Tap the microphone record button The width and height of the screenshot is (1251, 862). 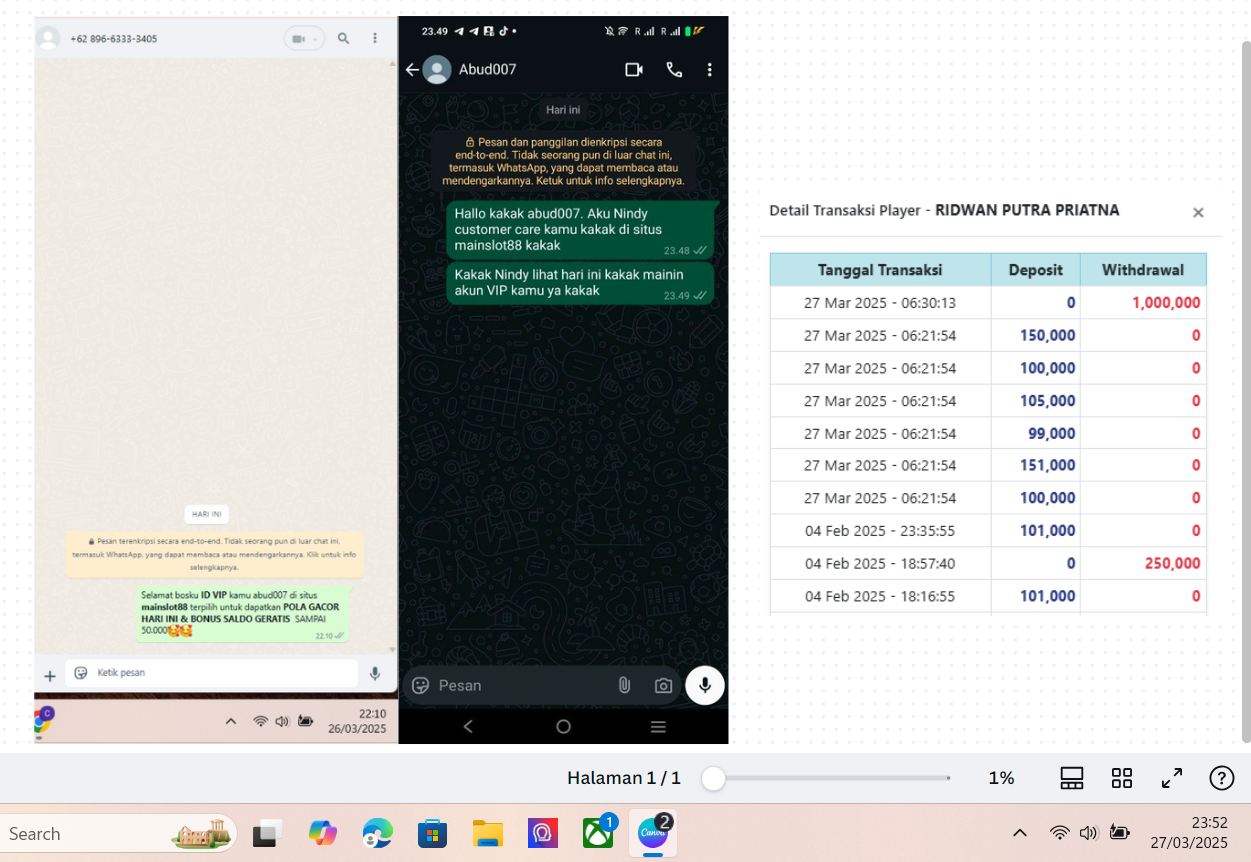coord(705,685)
